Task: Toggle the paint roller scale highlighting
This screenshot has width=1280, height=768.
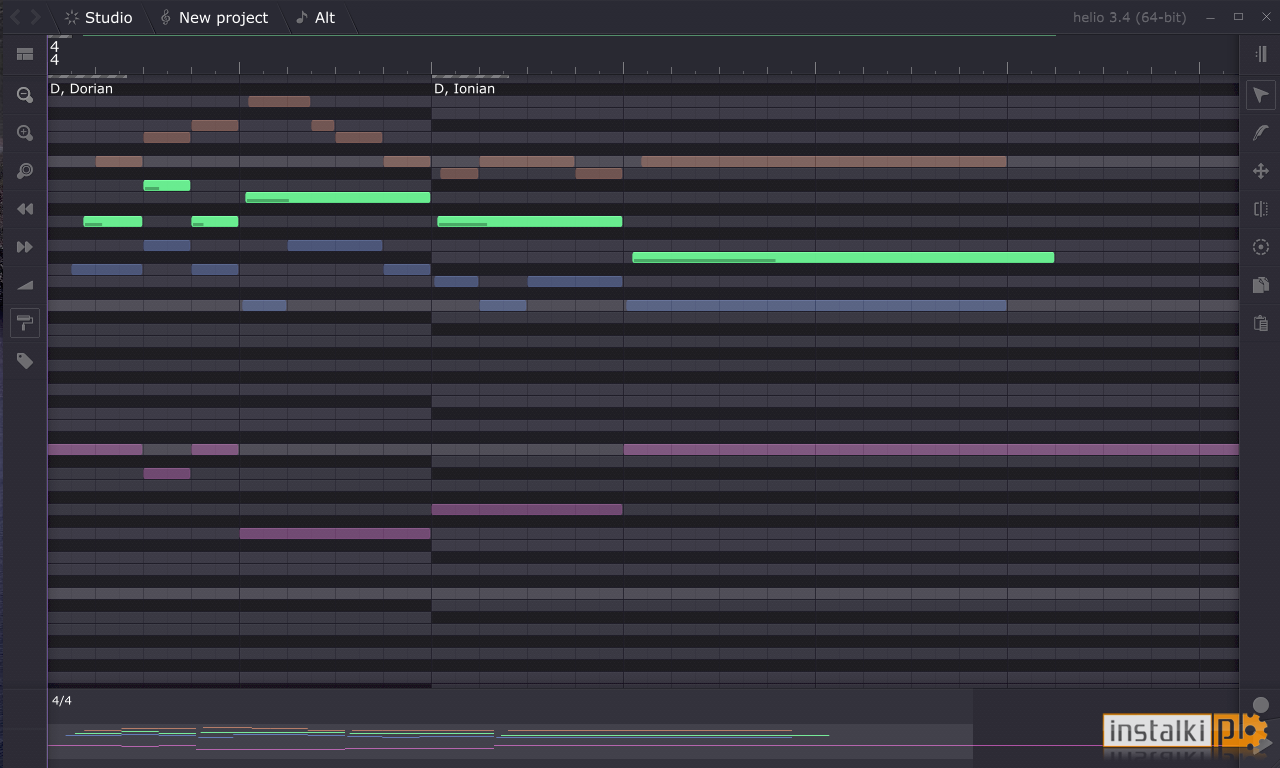Action: point(25,323)
